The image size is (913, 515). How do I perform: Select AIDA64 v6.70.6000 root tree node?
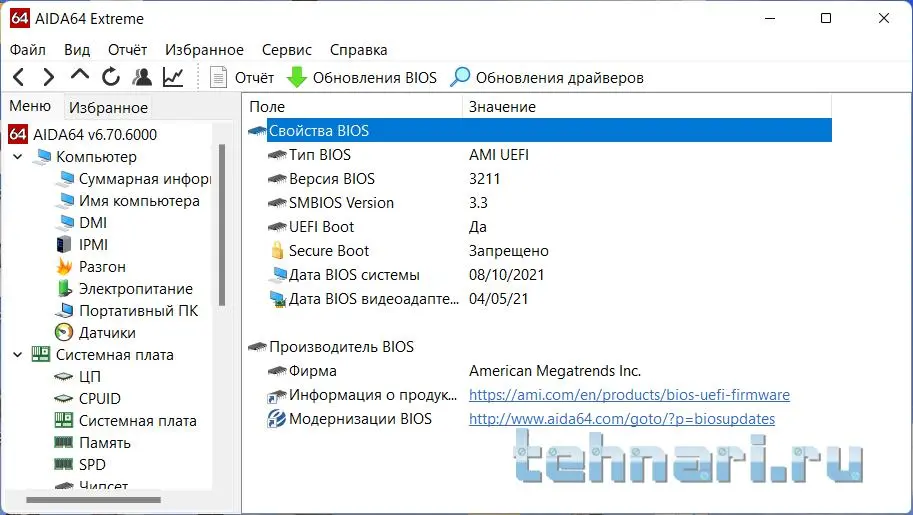(x=82, y=135)
